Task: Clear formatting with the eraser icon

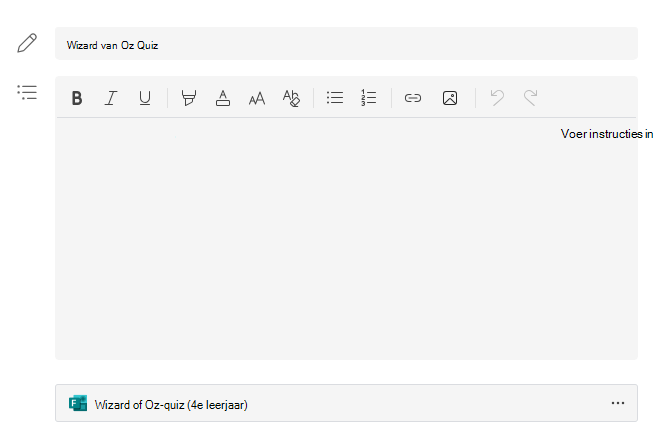Action: pyautogui.click(x=291, y=98)
